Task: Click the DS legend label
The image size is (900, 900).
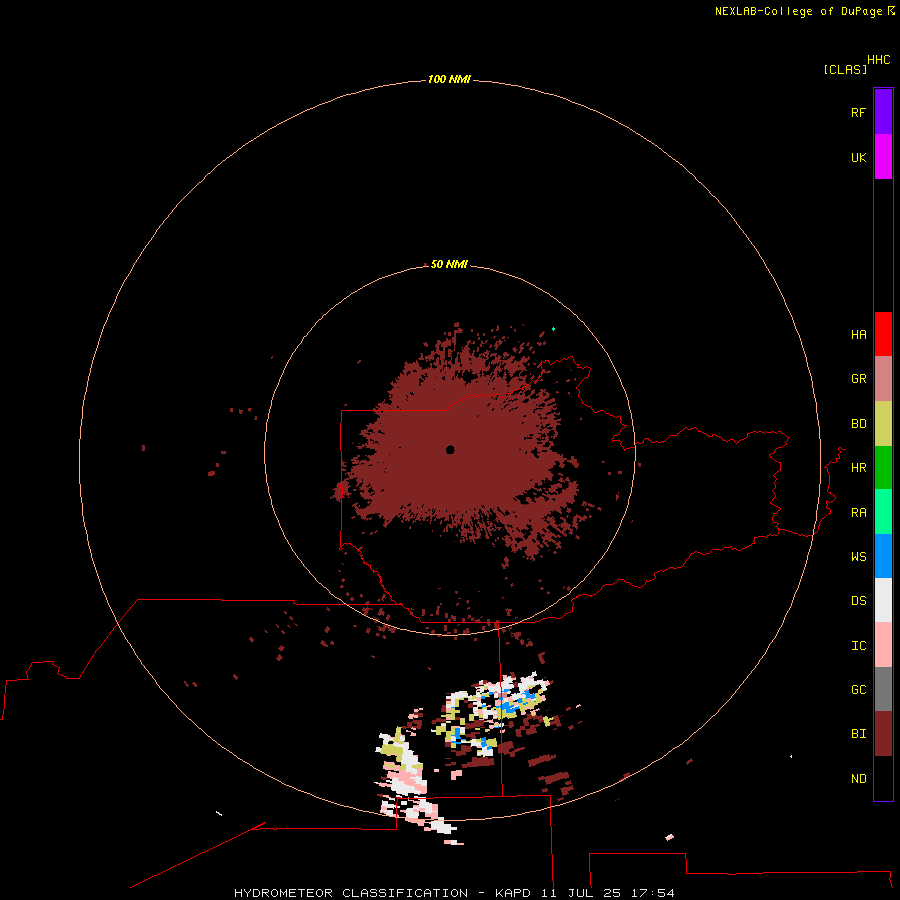Action: (x=859, y=601)
